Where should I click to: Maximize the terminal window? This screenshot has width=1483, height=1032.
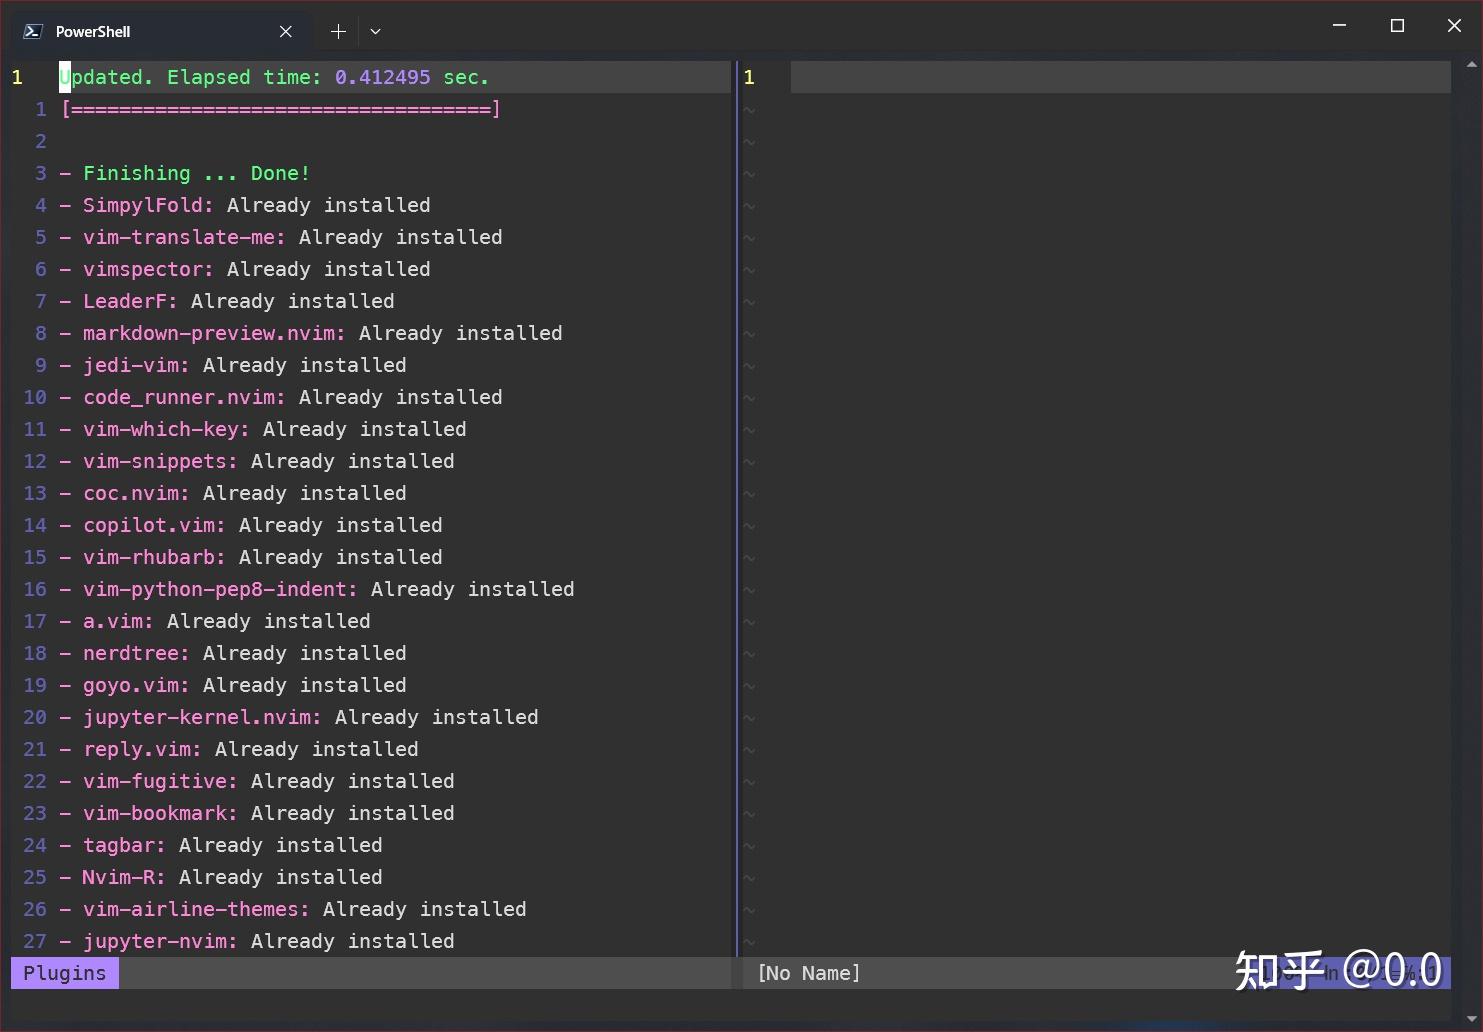coord(1397,25)
